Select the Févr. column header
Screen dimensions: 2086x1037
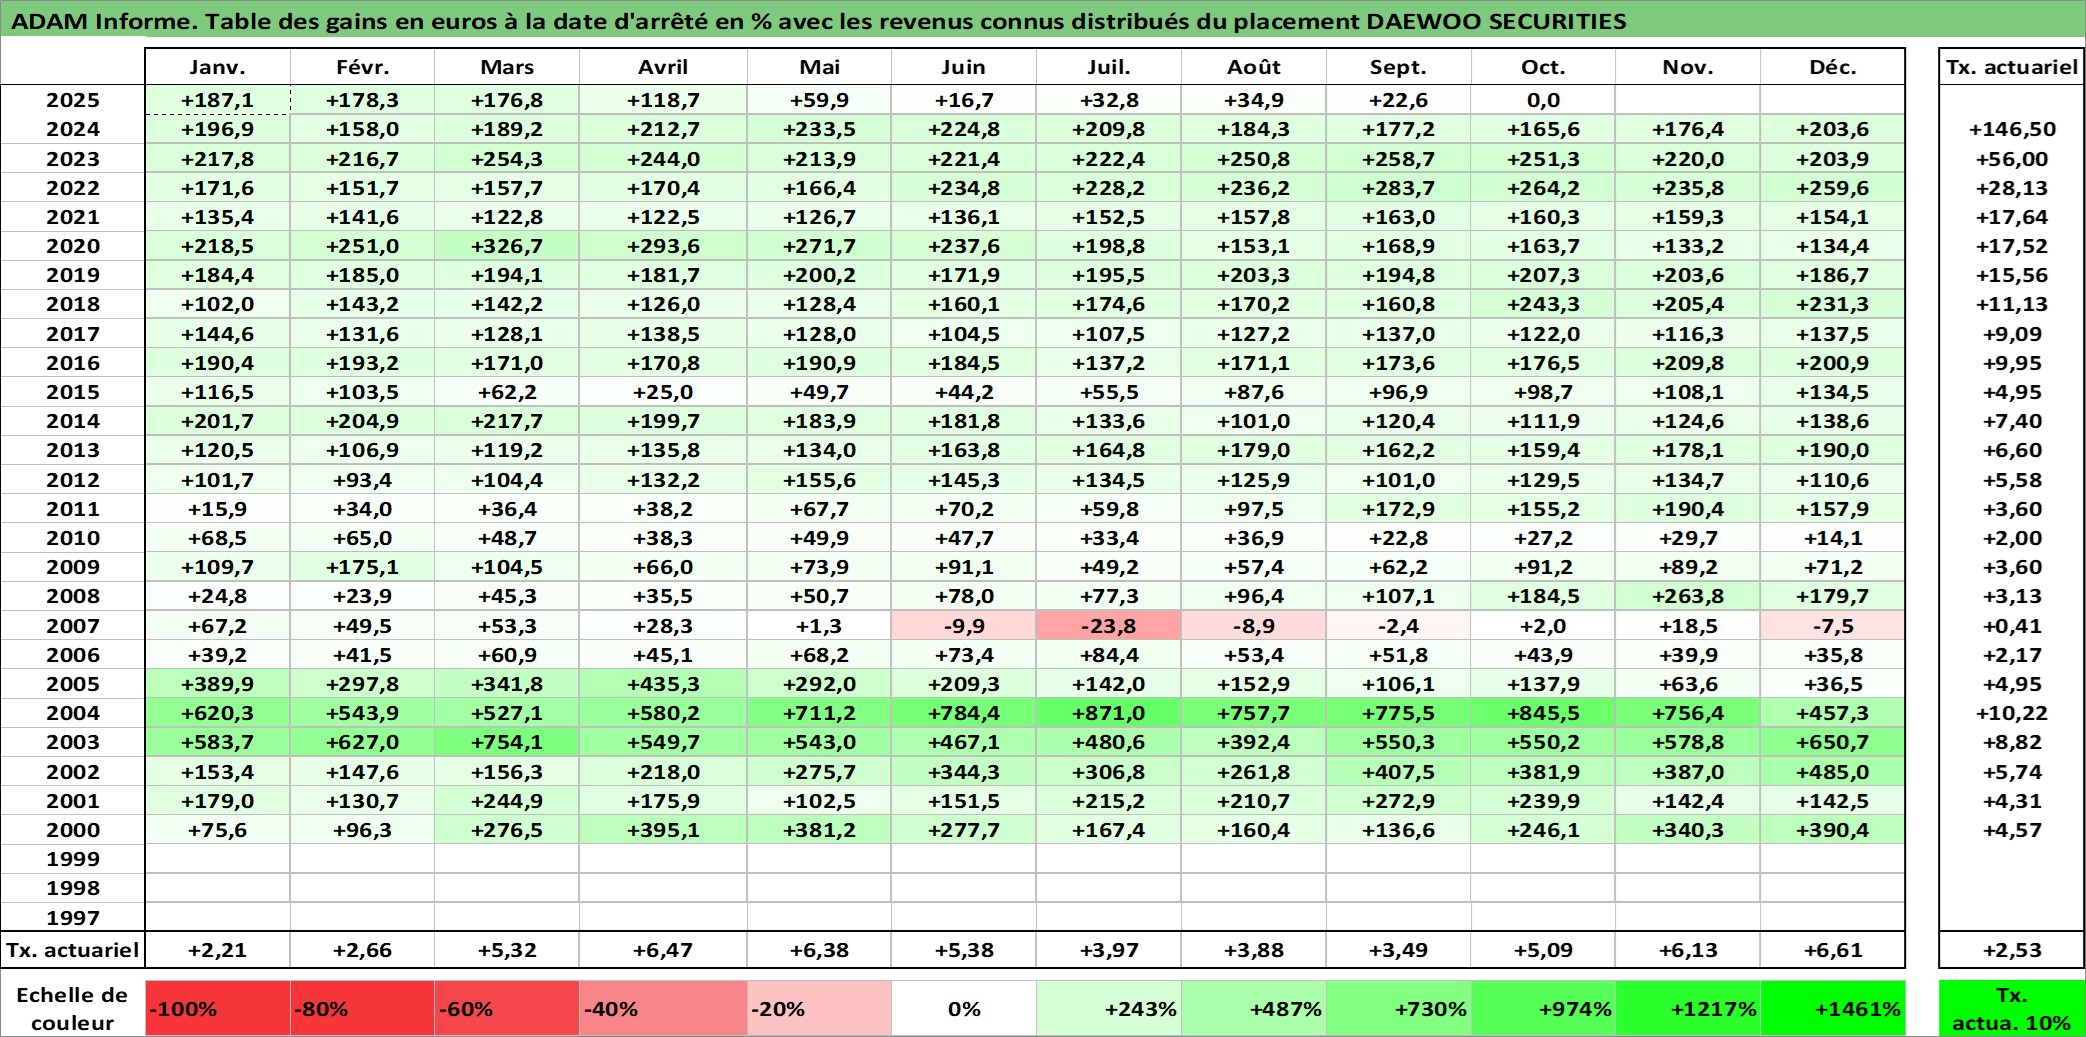pos(363,67)
